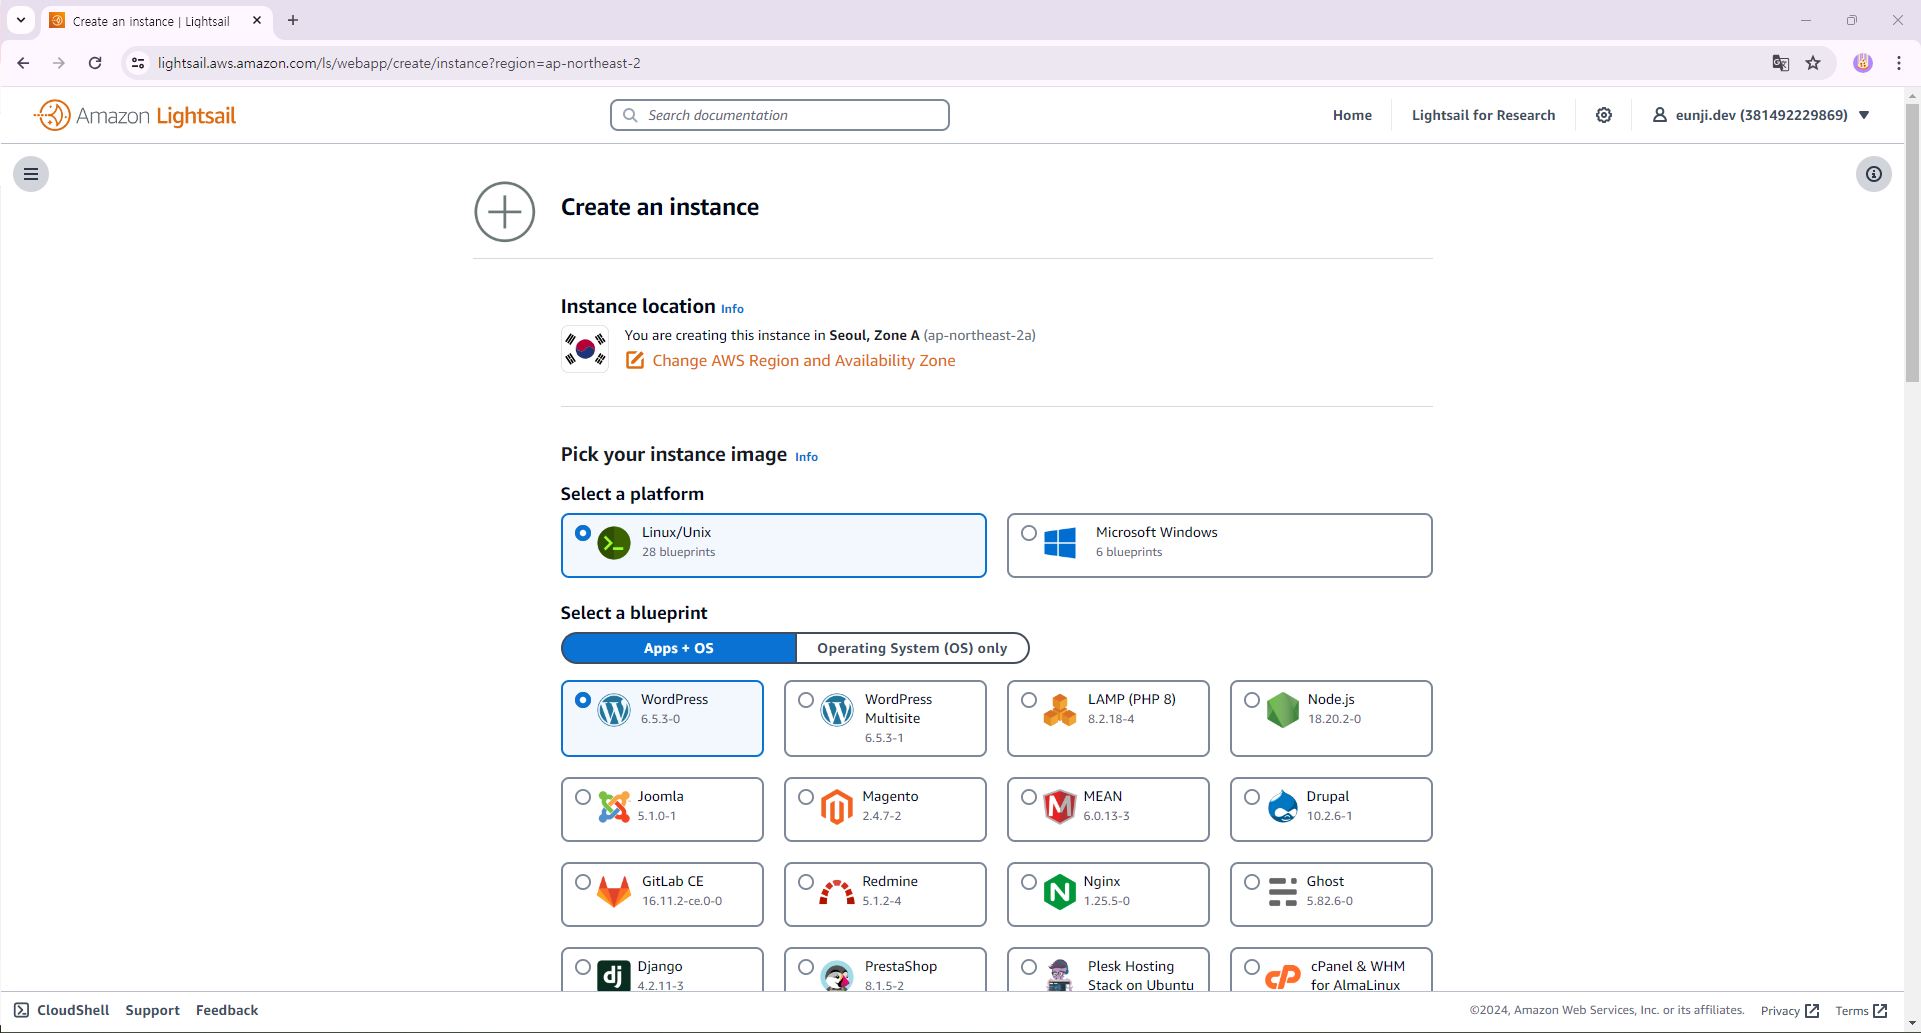
Task: Click the Feedback footer link
Action: (227, 1010)
